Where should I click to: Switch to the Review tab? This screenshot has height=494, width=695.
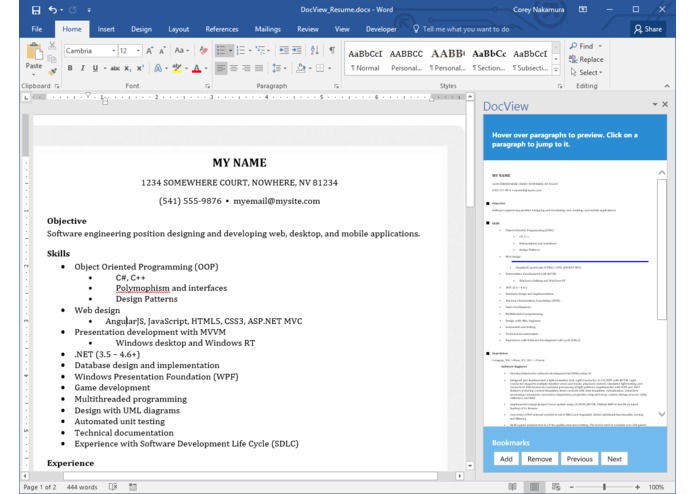tap(308, 29)
